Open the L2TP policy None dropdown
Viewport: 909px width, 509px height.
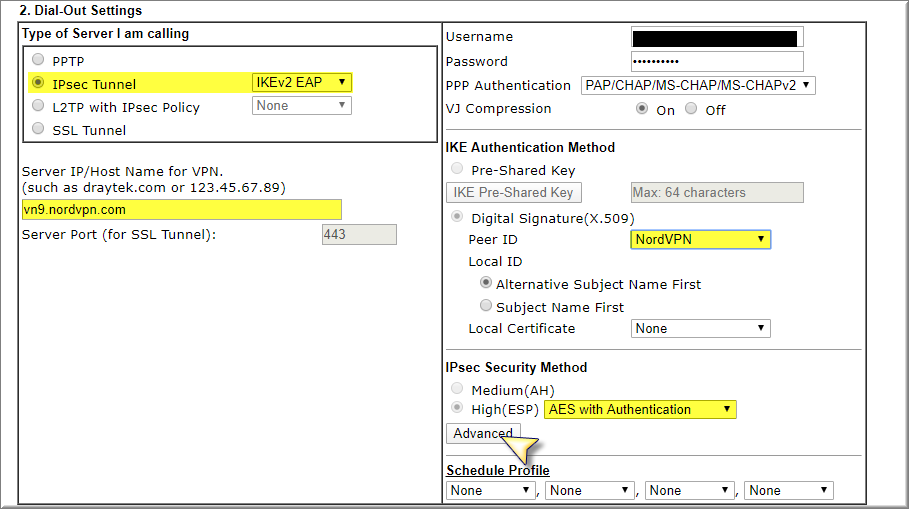(301, 106)
